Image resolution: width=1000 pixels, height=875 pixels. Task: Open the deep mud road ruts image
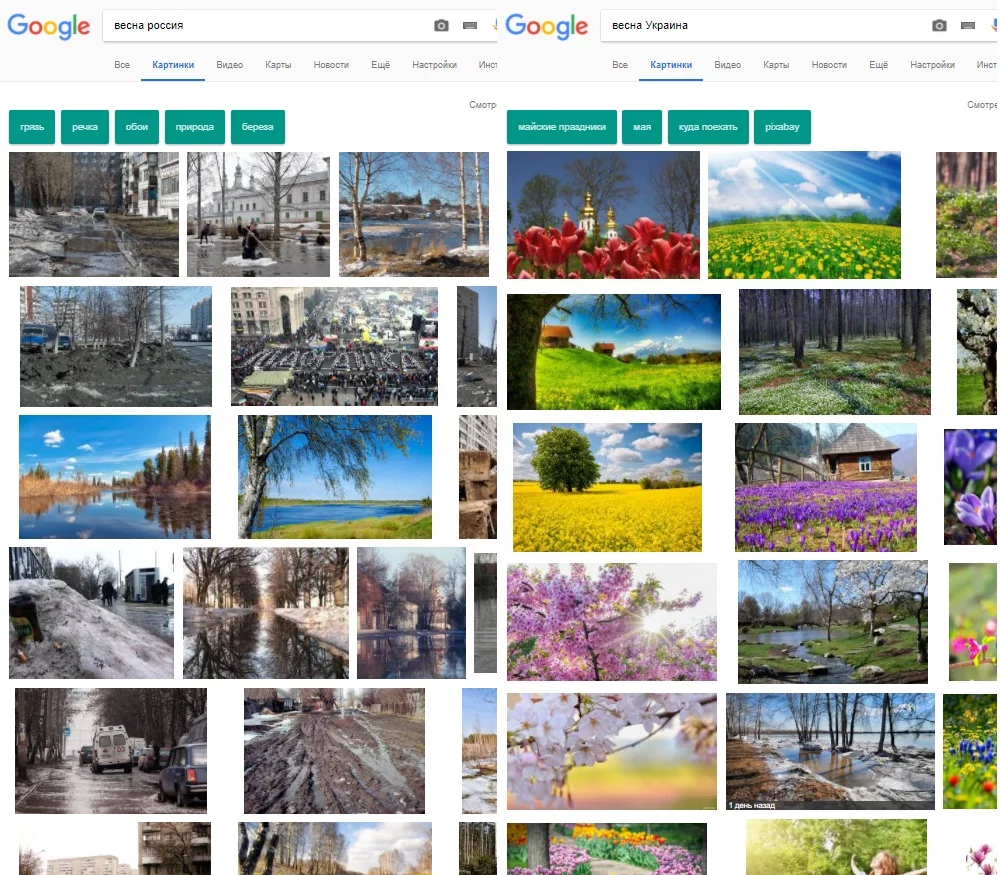[334, 751]
